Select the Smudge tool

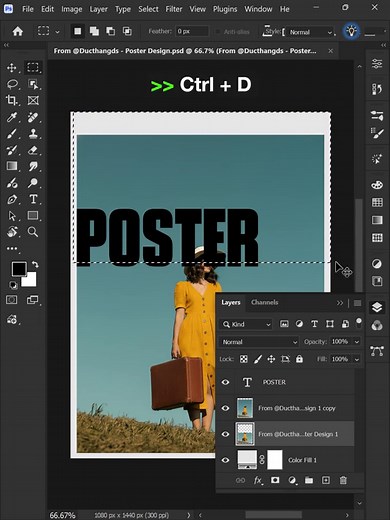point(33,166)
